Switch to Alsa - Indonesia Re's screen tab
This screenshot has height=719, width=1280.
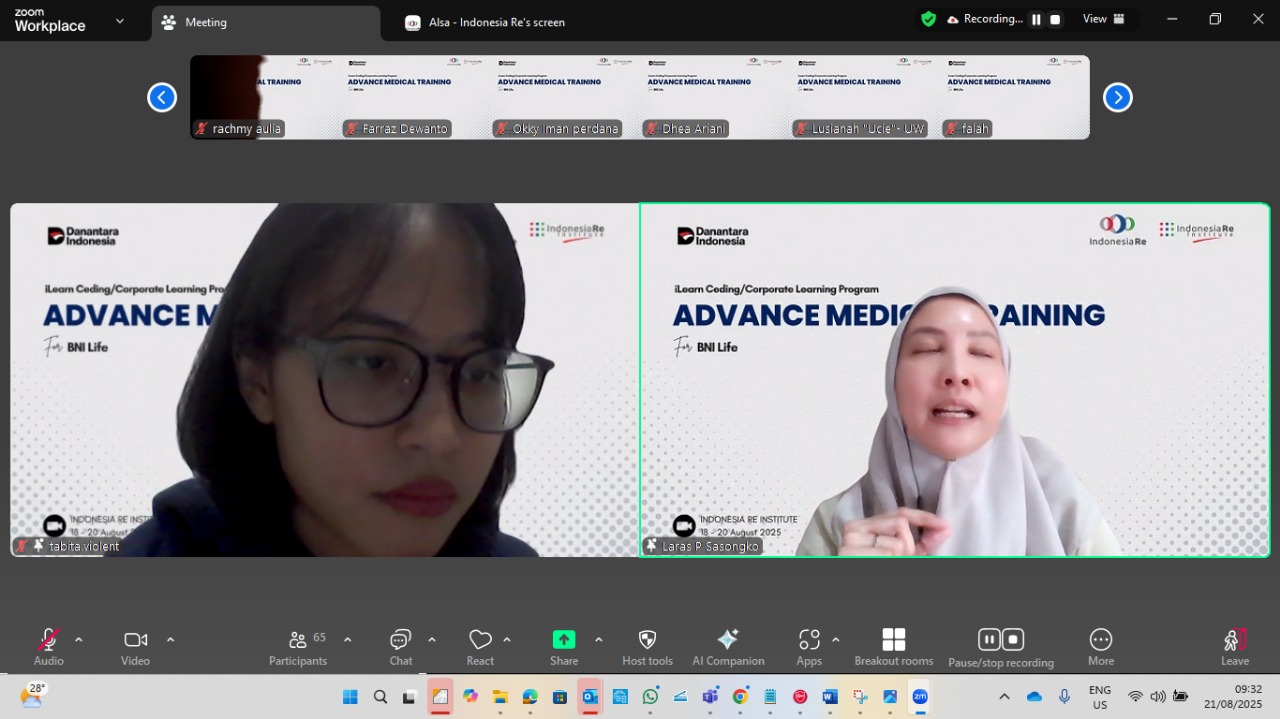pyautogui.click(x=496, y=22)
